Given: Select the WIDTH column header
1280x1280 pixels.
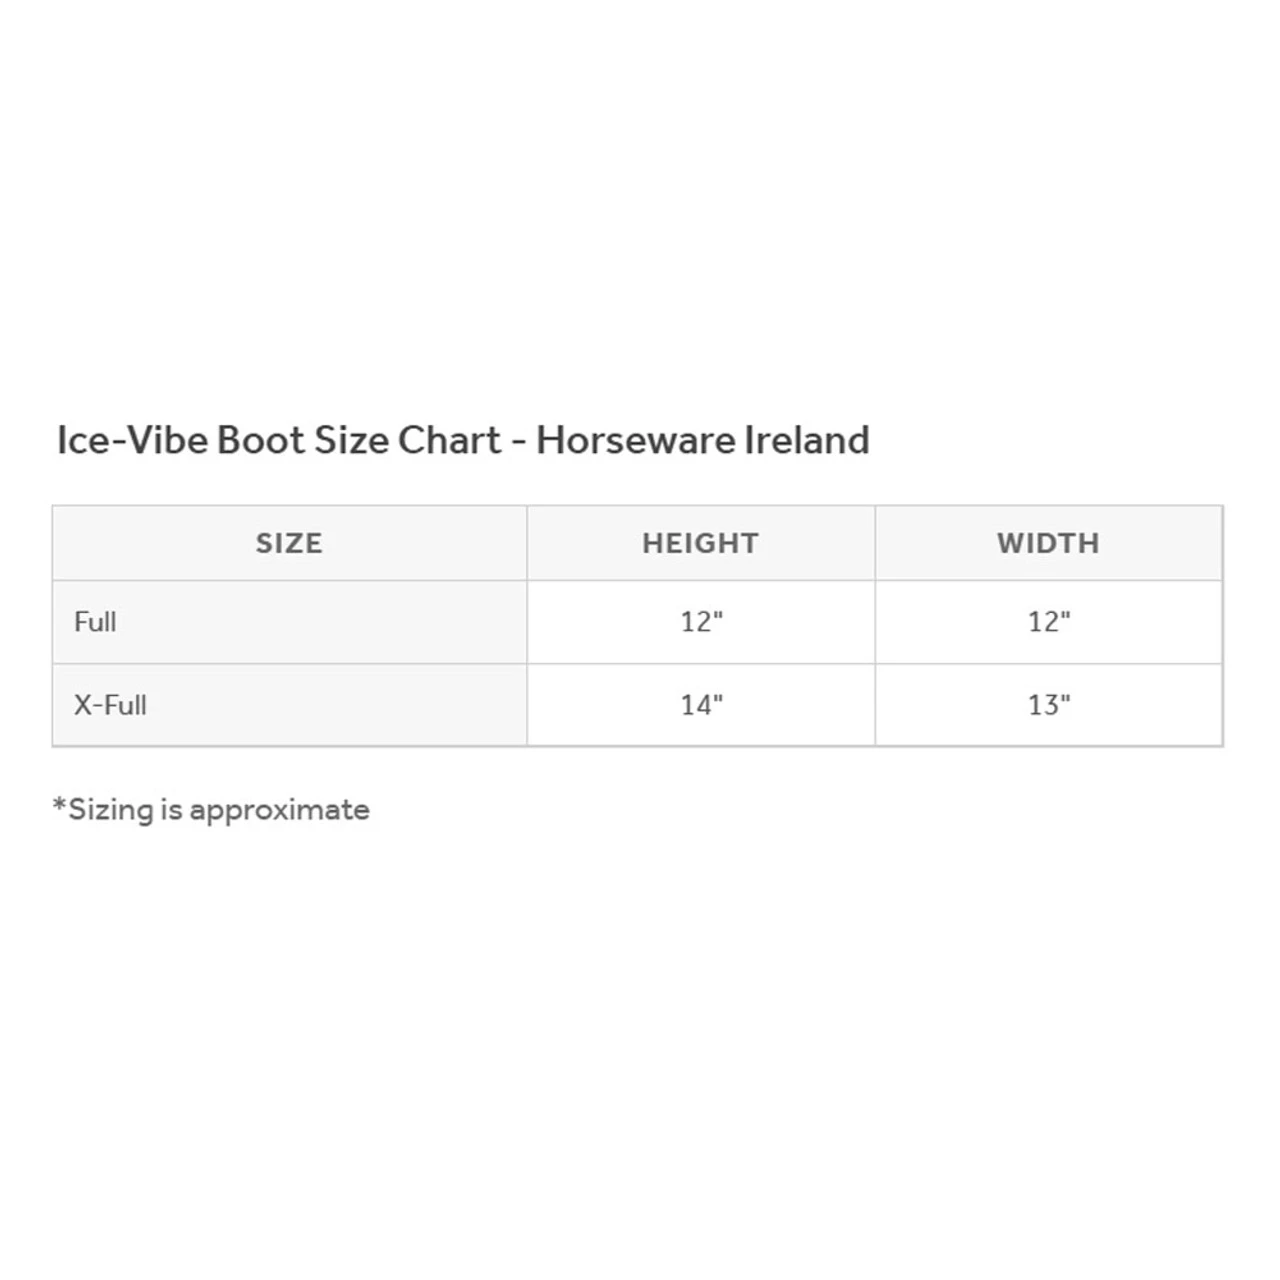Looking at the screenshot, I should tap(1048, 543).
